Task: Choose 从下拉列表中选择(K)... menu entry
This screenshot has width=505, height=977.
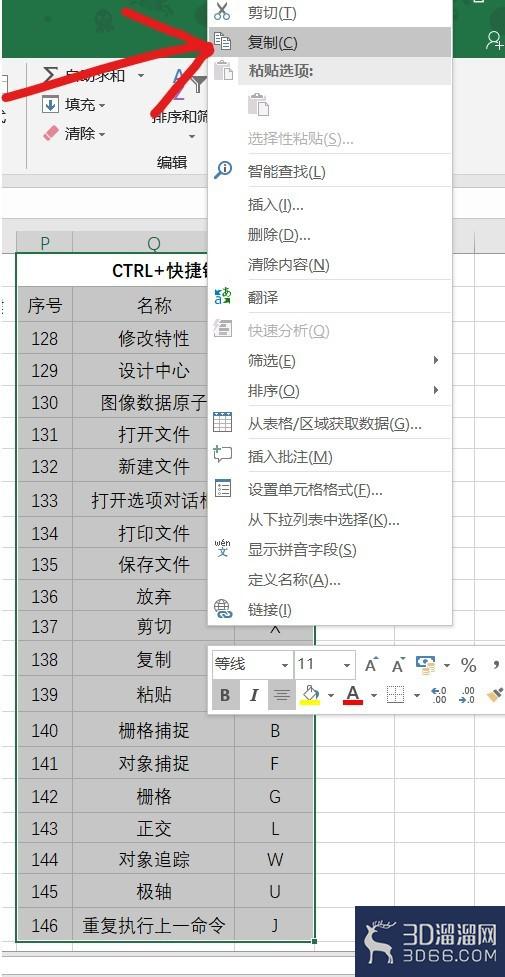Action: pos(329,519)
